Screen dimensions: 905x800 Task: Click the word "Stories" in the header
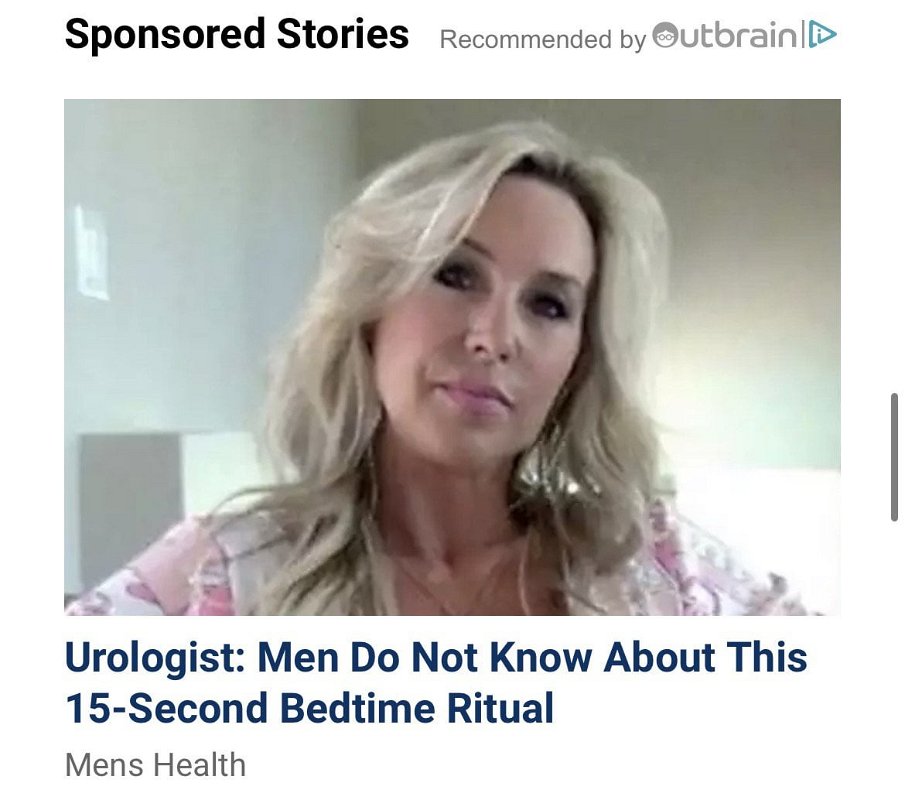pyautogui.click(x=343, y=33)
